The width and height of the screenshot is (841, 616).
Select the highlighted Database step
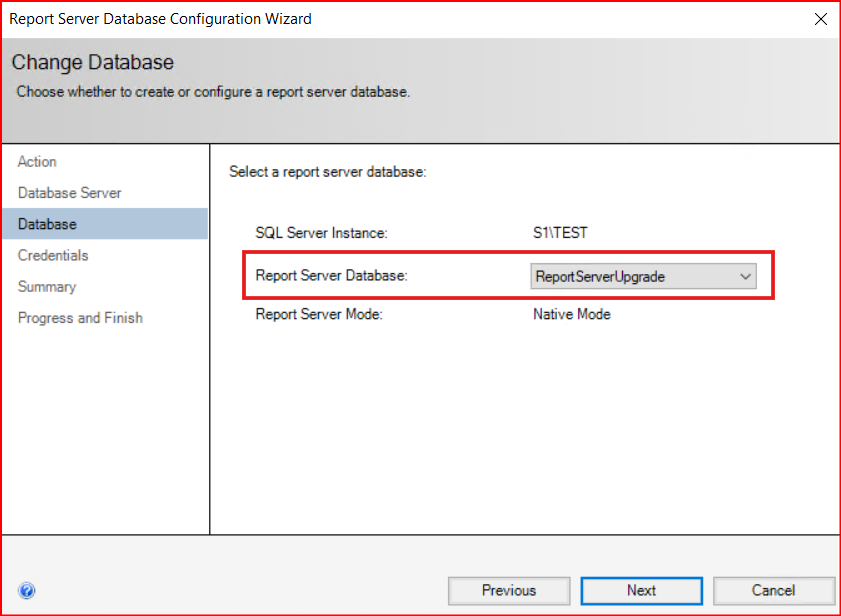pyautogui.click(x=47, y=224)
